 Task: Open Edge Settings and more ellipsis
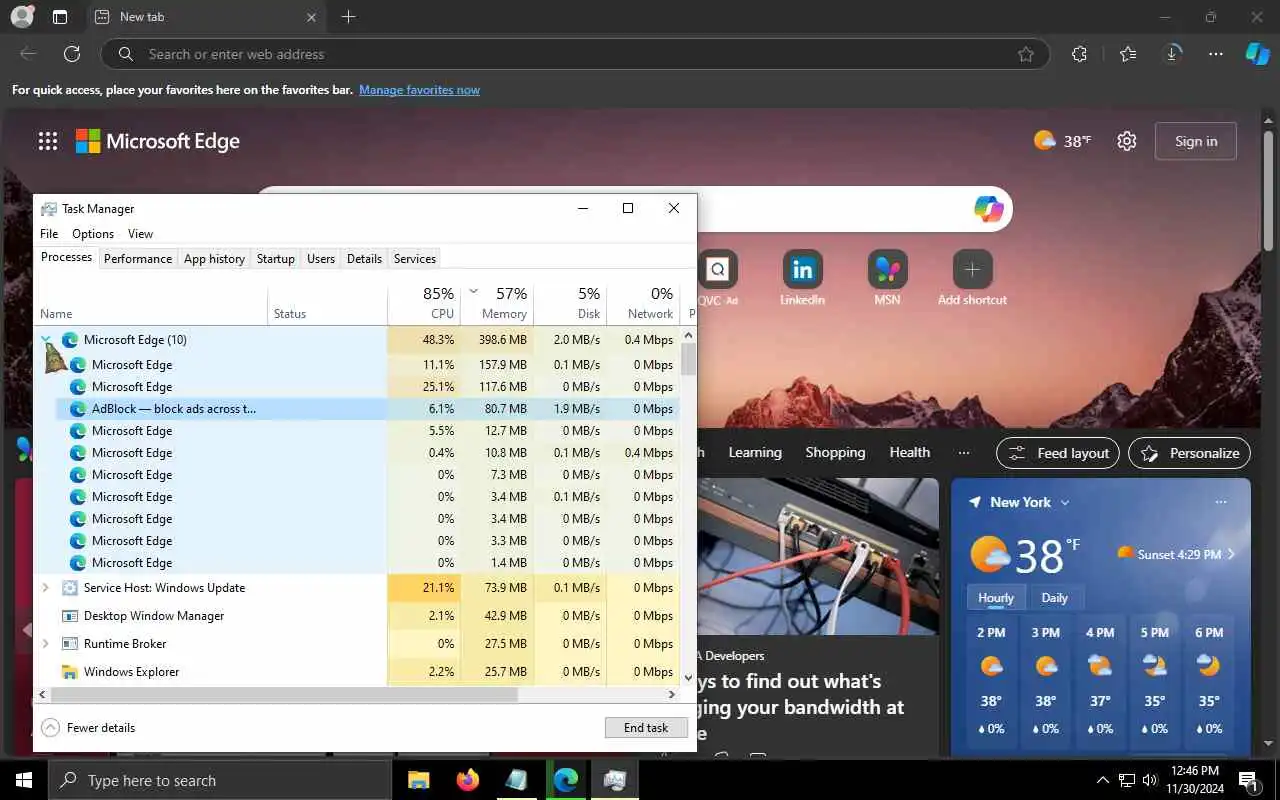1216,54
